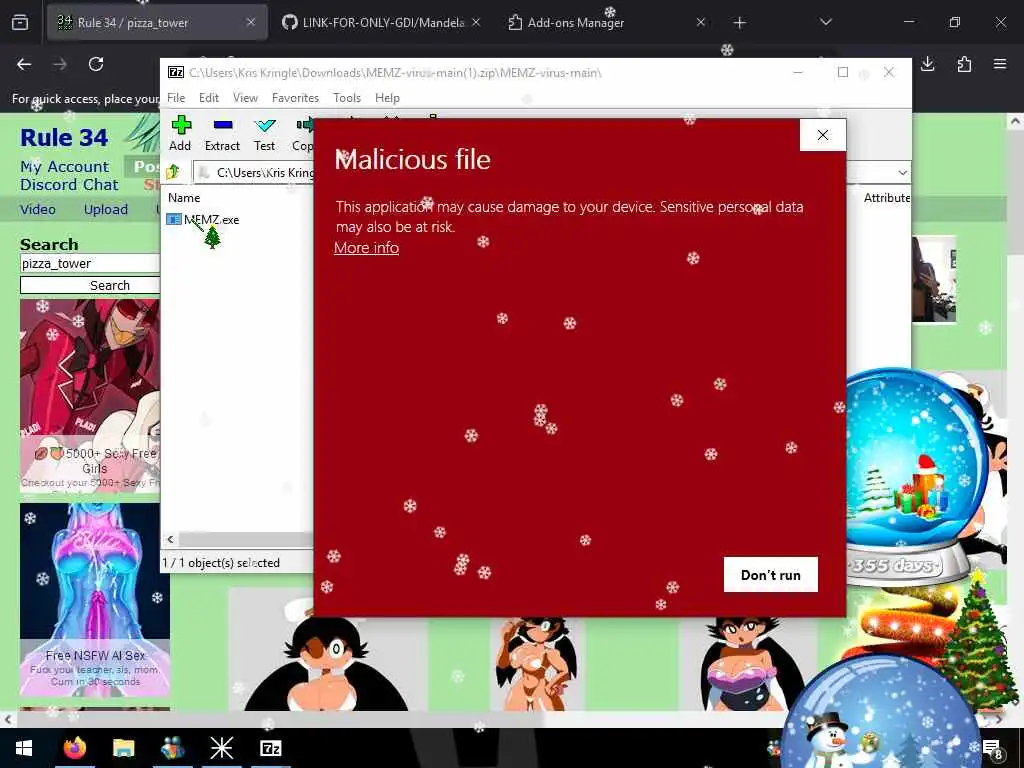Image resolution: width=1024 pixels, height=768 pixels.
Task: Go back with the browser back arrow
Action: 24,64
